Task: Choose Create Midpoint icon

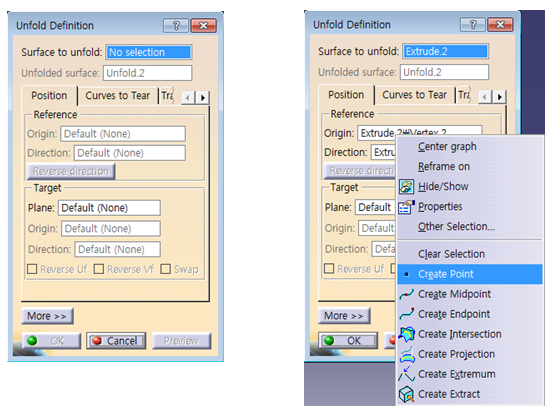Action: (406, 294)
